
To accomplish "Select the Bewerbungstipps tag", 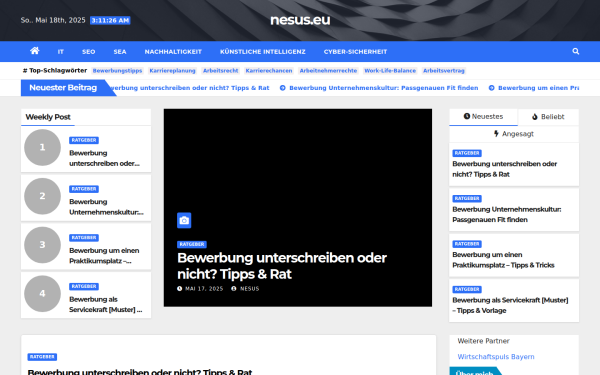I will click(117, 71).
